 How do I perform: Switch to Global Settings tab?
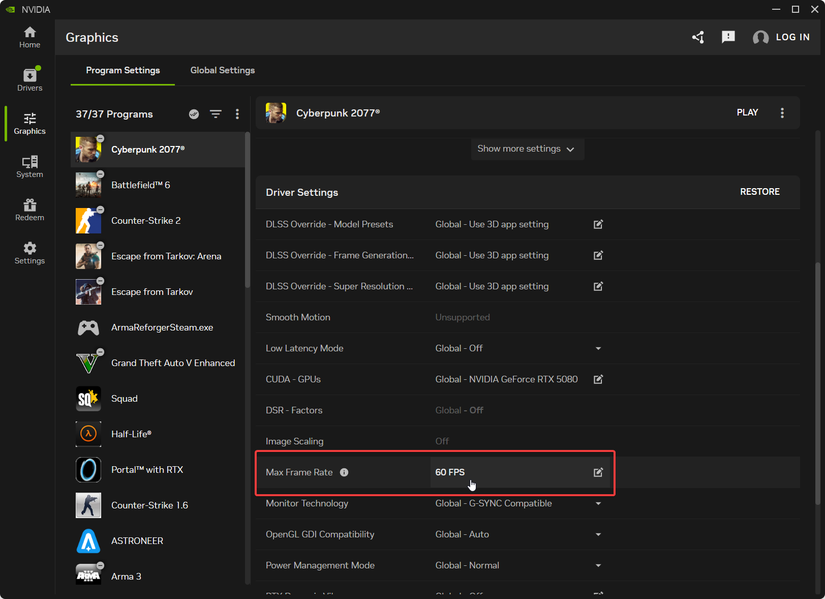tap(222, 71)
